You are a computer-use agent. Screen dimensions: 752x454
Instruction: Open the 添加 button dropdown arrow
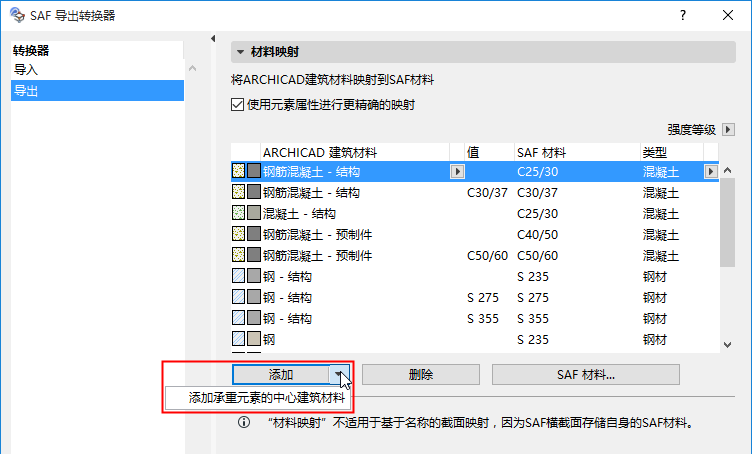coord(339,374)
